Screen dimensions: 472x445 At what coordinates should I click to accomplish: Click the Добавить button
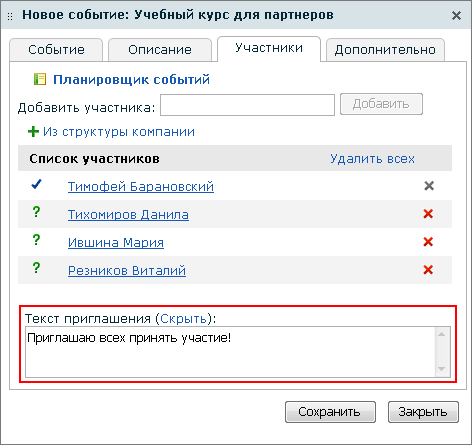[381, 104]
